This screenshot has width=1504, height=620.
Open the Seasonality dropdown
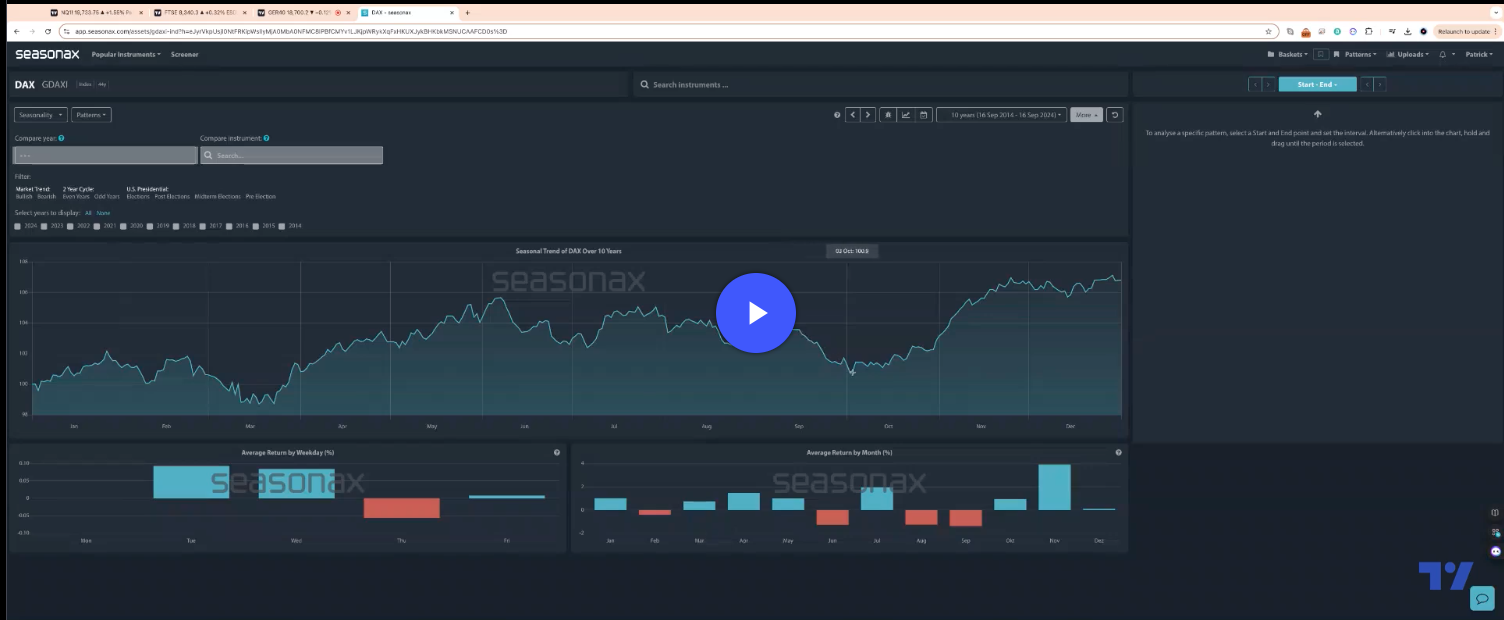[x=41, y=115]
